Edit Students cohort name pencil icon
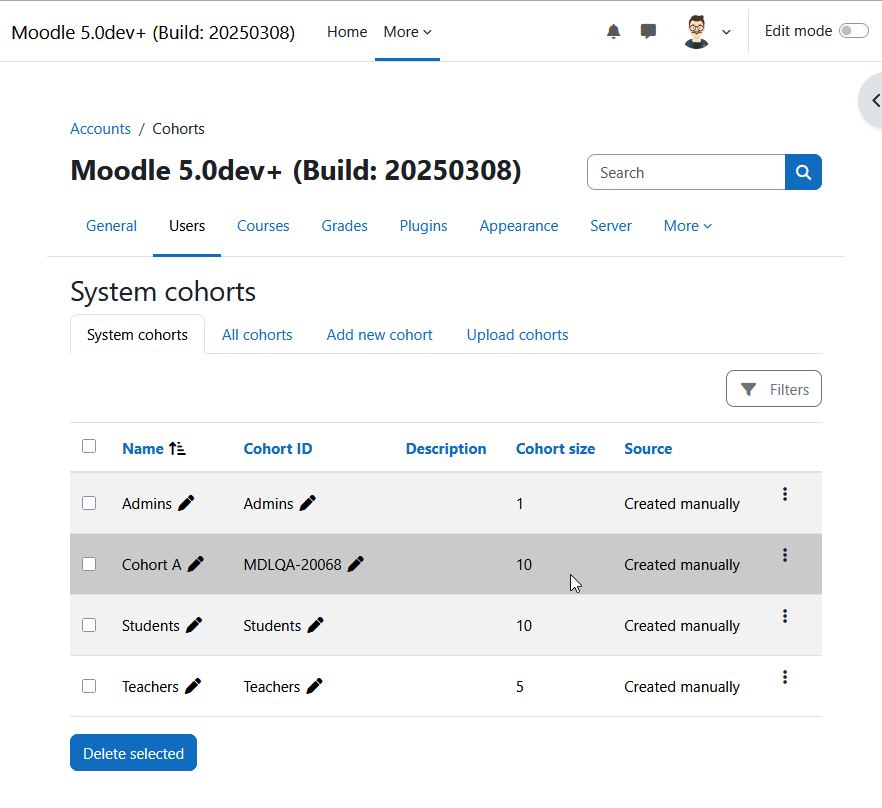 [x=194, y=625]
